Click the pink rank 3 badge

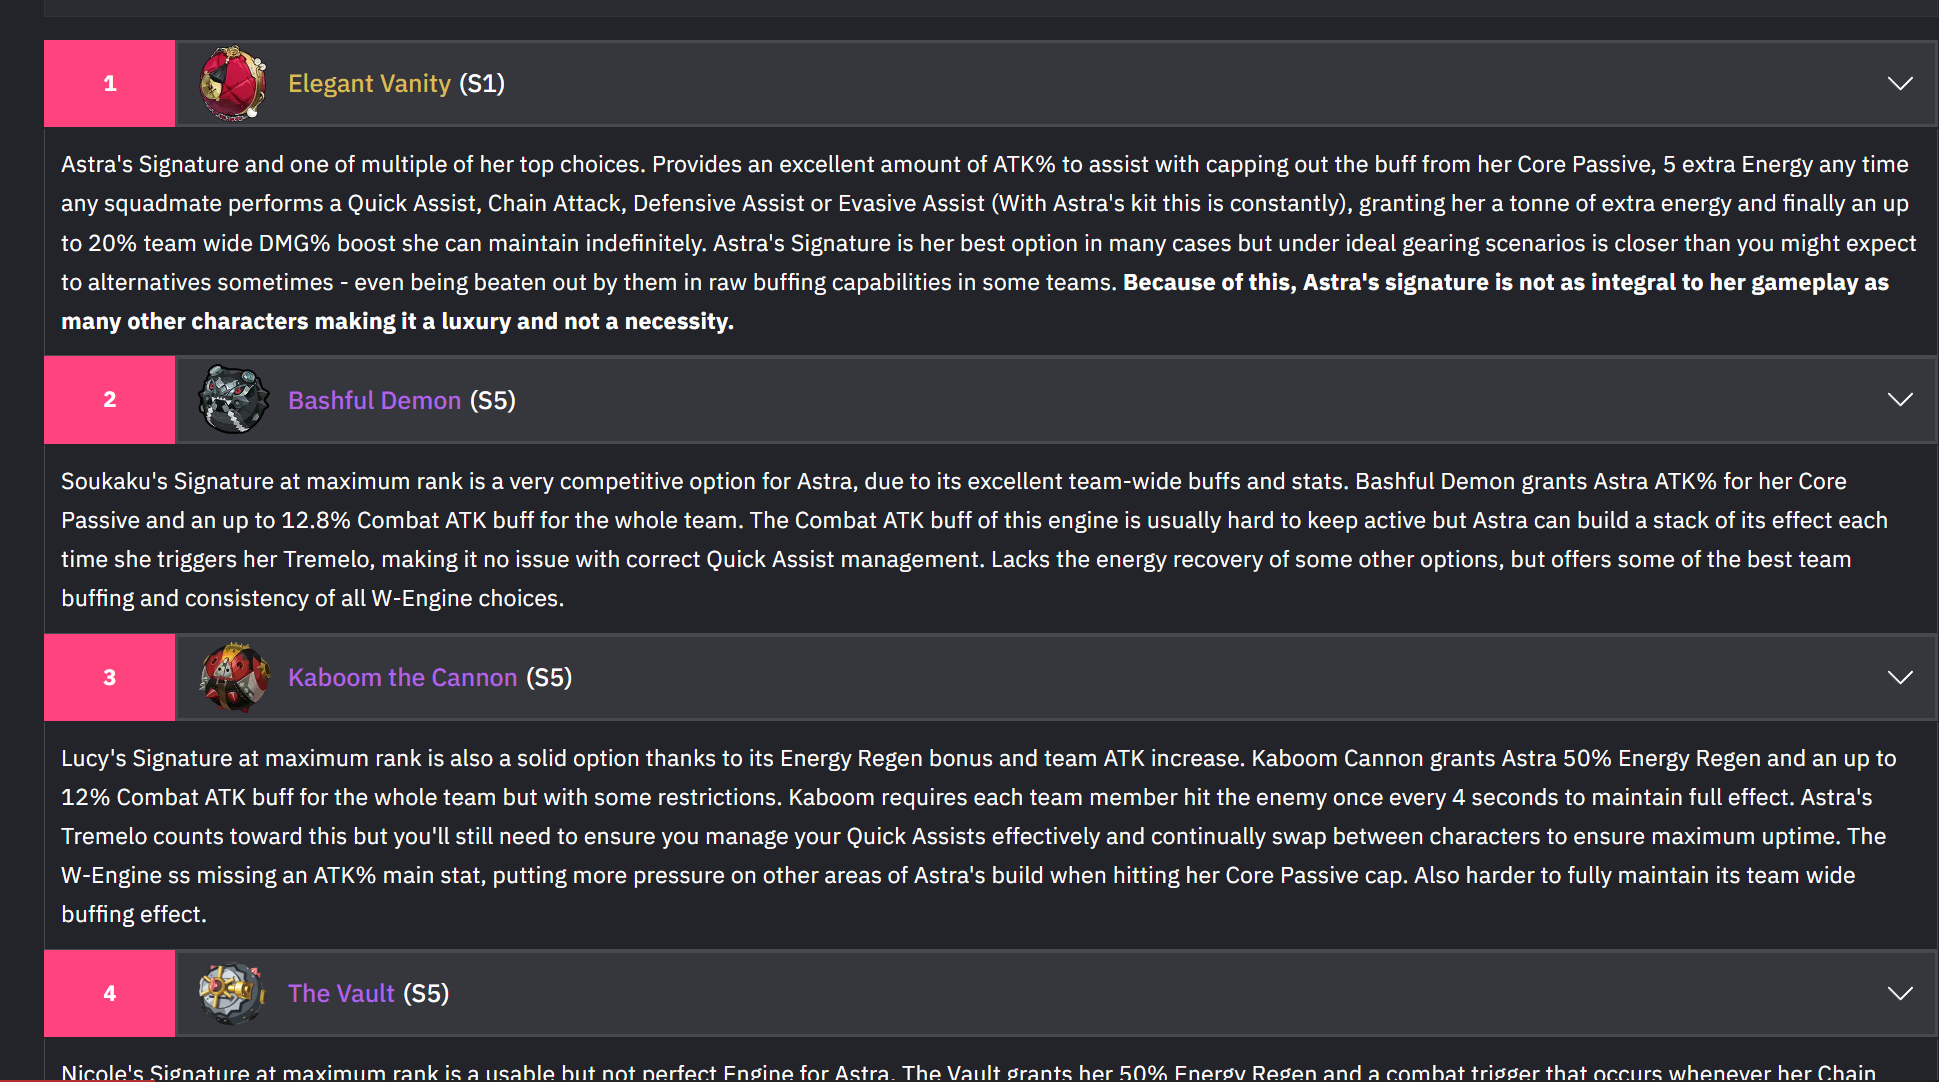[x=110, y=677]
